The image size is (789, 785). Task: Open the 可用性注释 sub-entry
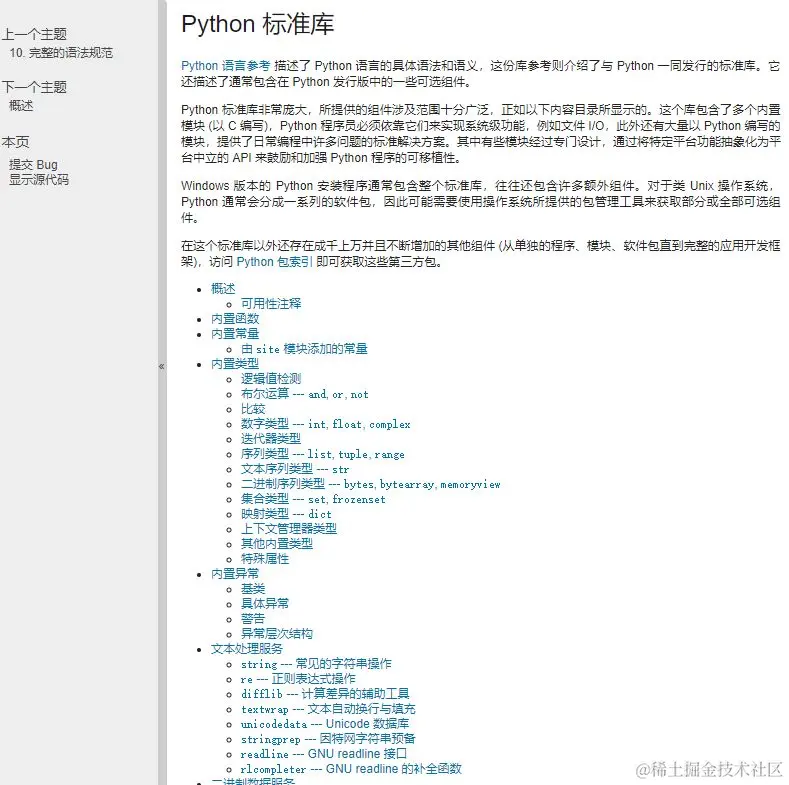click(271, 303)
